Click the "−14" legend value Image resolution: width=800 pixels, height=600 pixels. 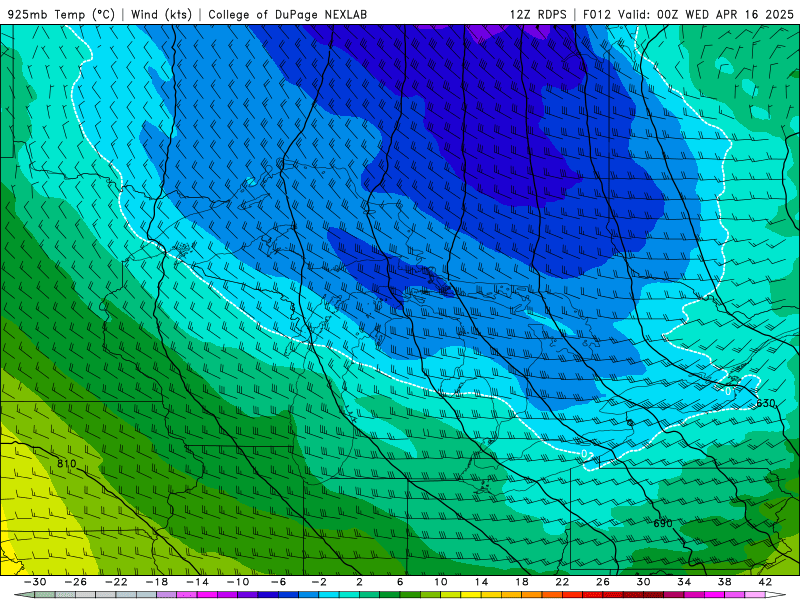[x=197, y=582]
